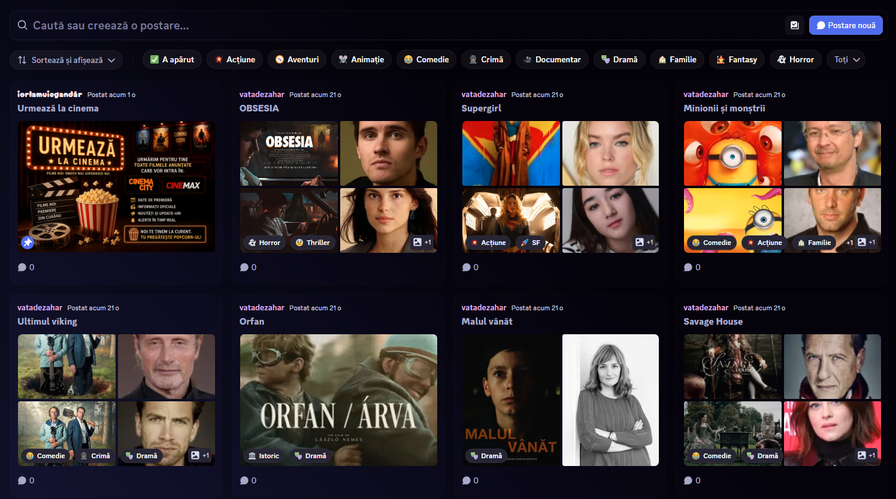Open the 'Sortează și afișează' dropdown
Screen dimensions: 896x499
(66, 59)
